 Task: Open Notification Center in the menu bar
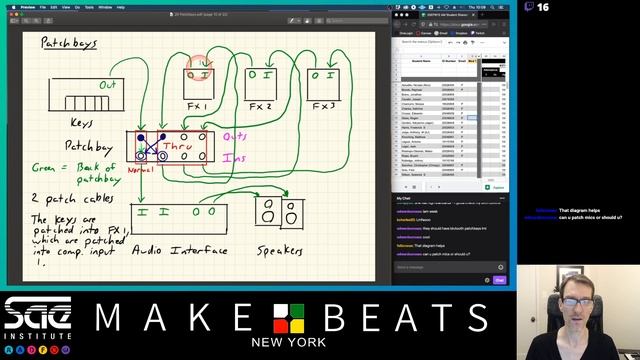click(501, 7)
